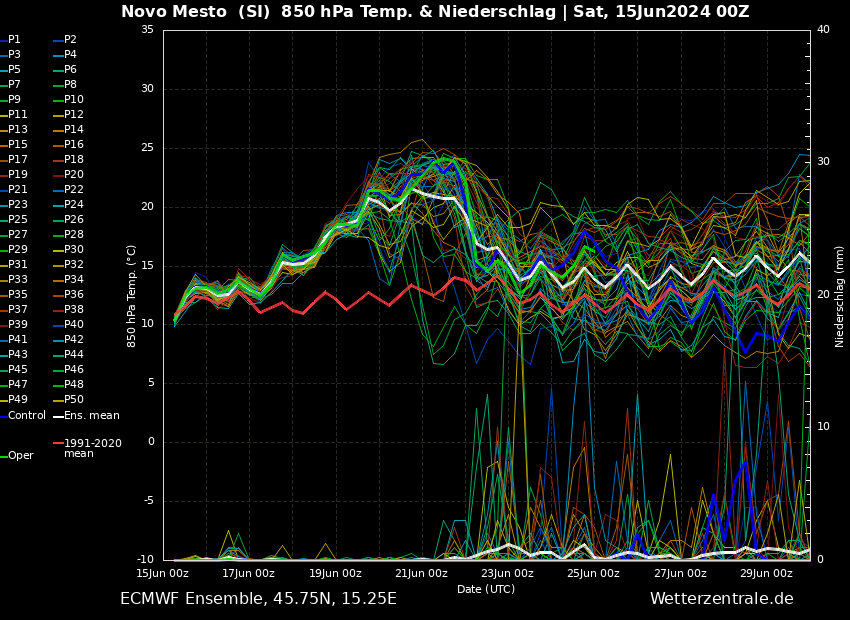The image size is (850, 620).
Task: Select the P50 legend entry
Action: (x=73, y=400)
